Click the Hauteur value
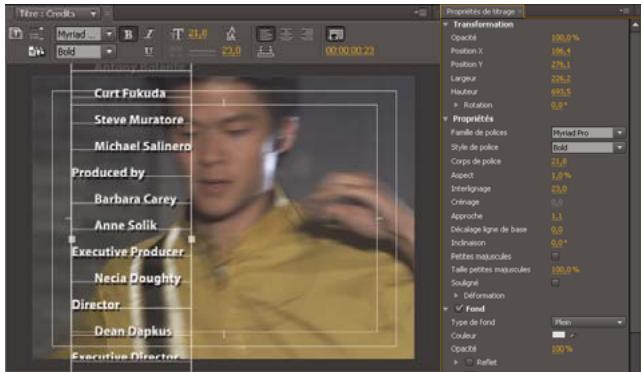642x373 pixels. (561, 92)
